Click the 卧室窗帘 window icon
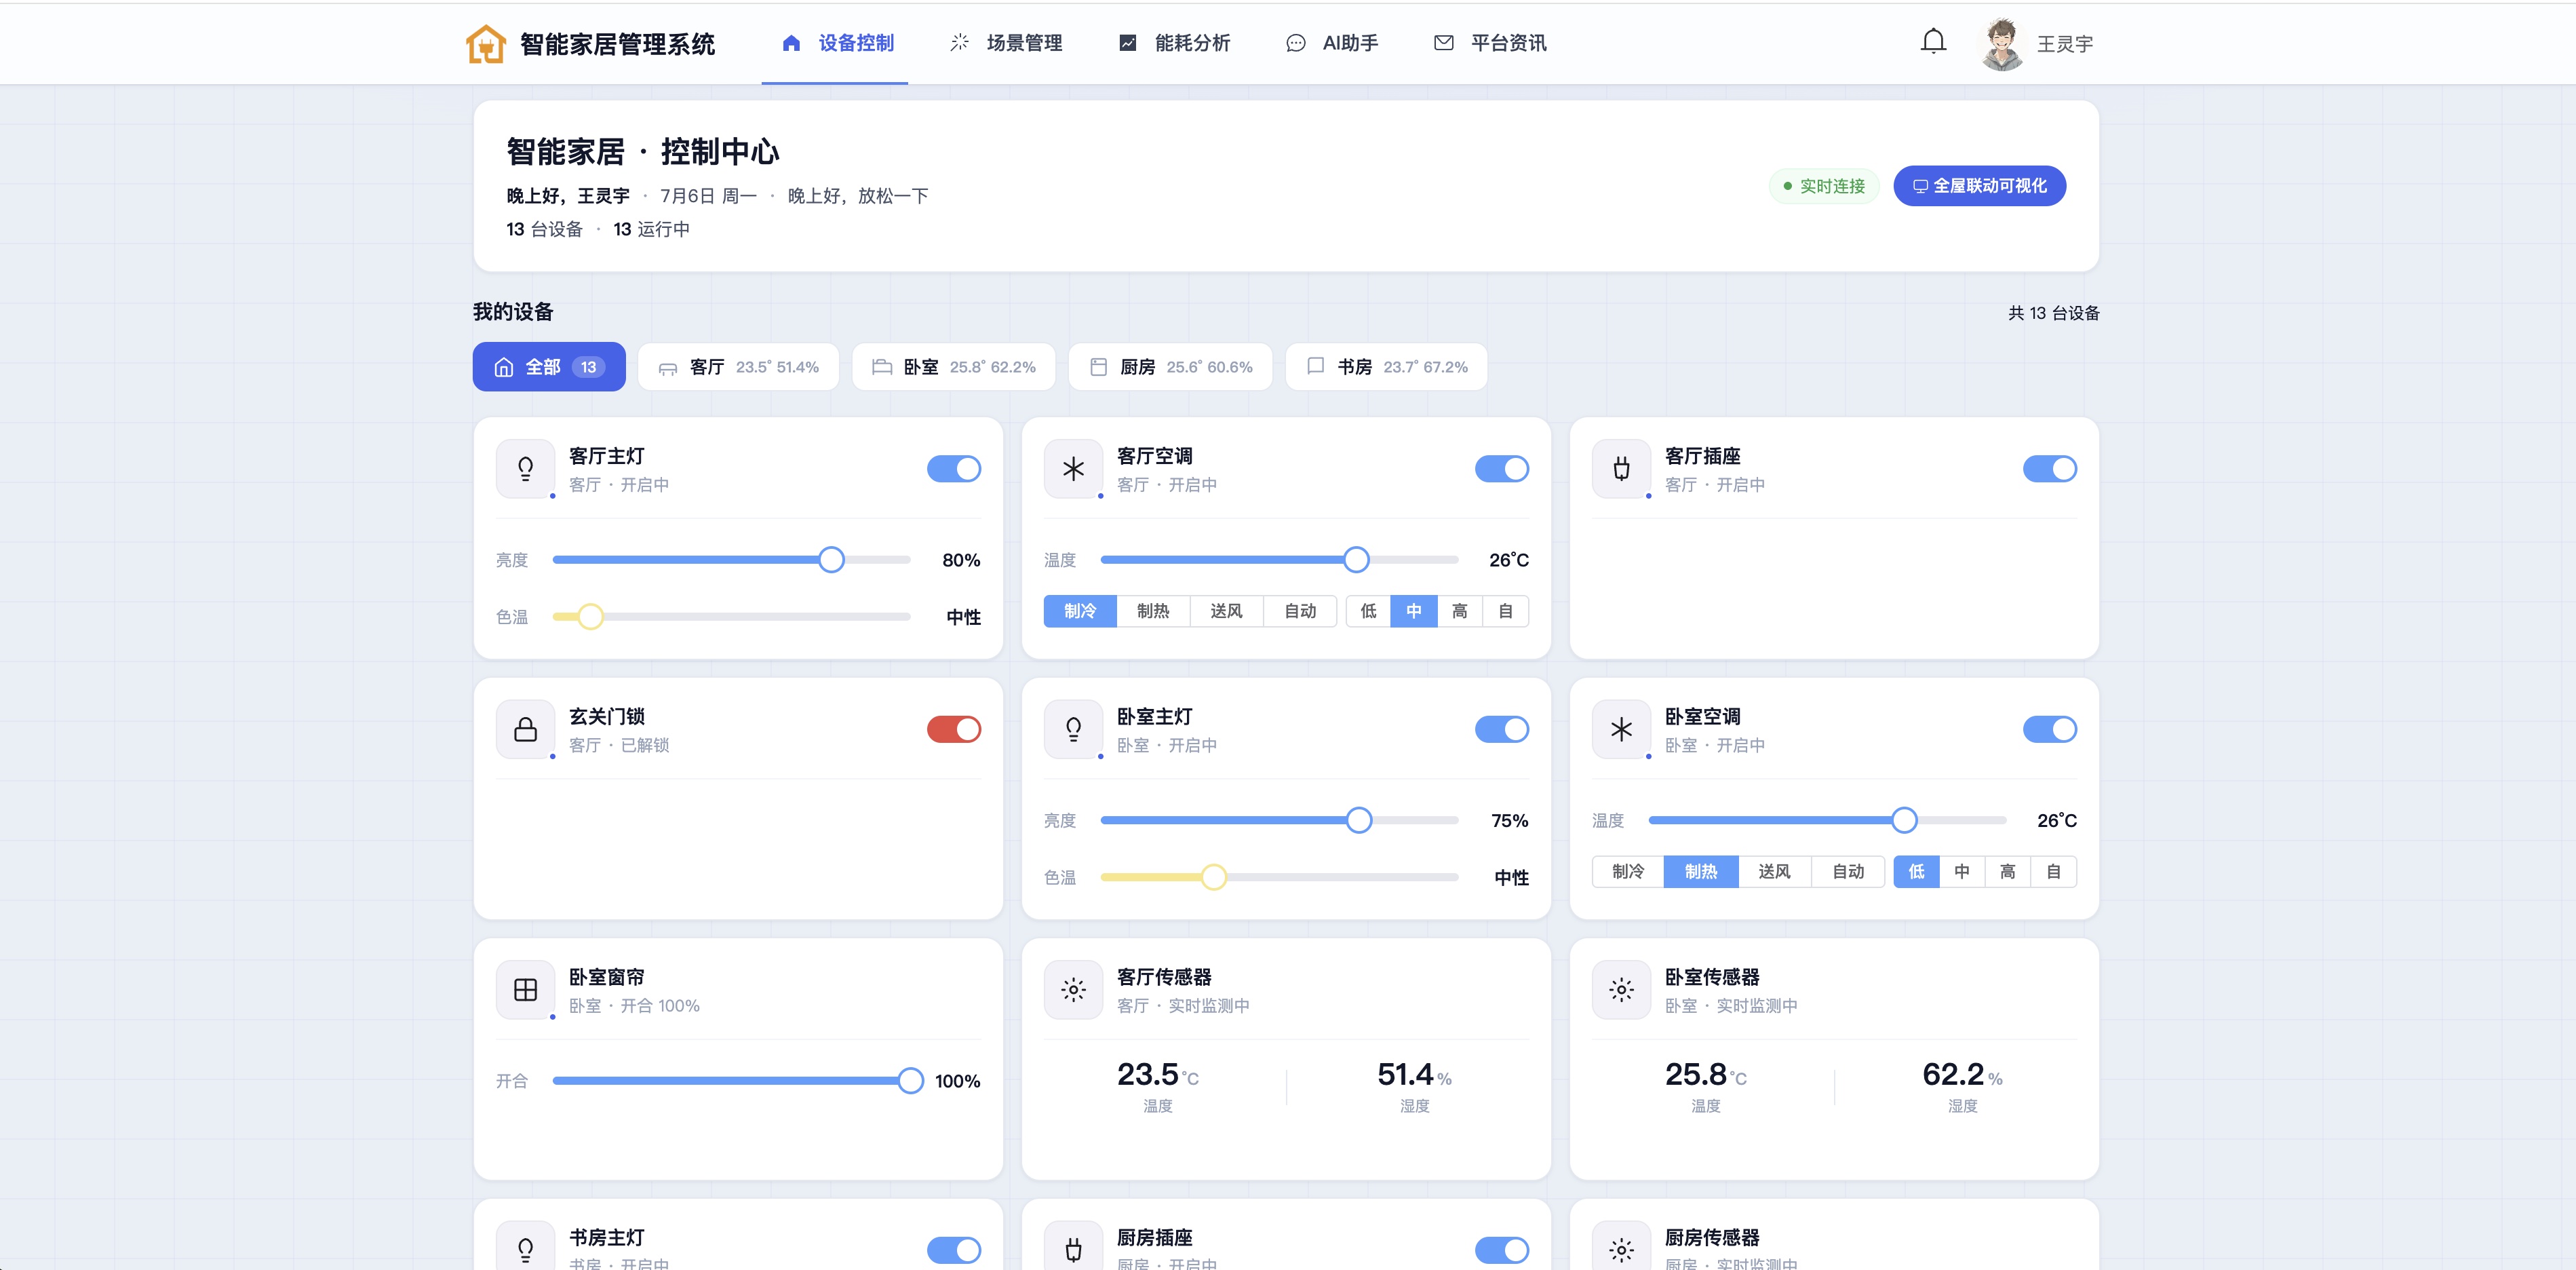Viewport: 2576px width, 1270px height. [x=525, y=990]
